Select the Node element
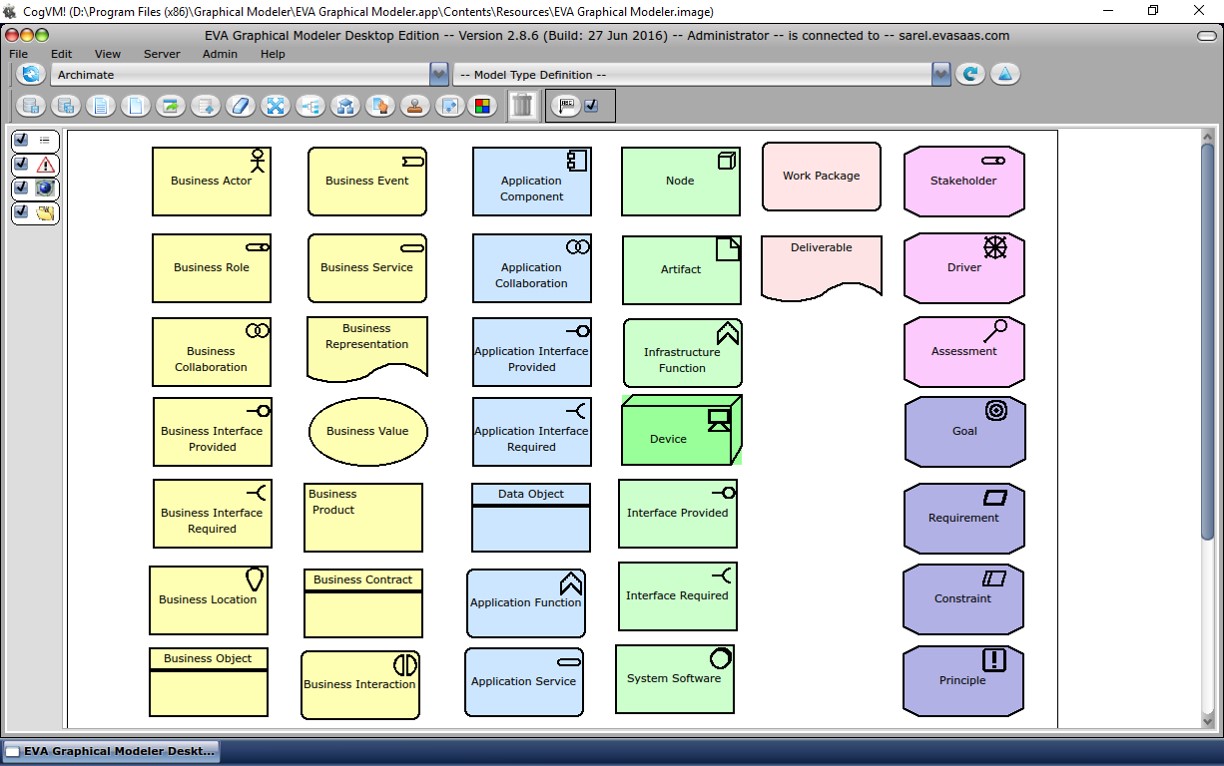1224x766 pixels. point(681,181)
